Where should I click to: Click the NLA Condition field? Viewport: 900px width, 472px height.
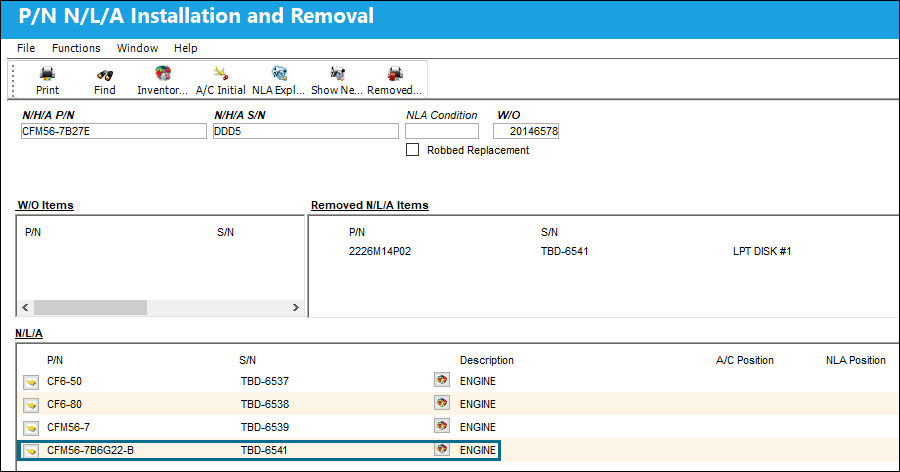click(442, 131)
